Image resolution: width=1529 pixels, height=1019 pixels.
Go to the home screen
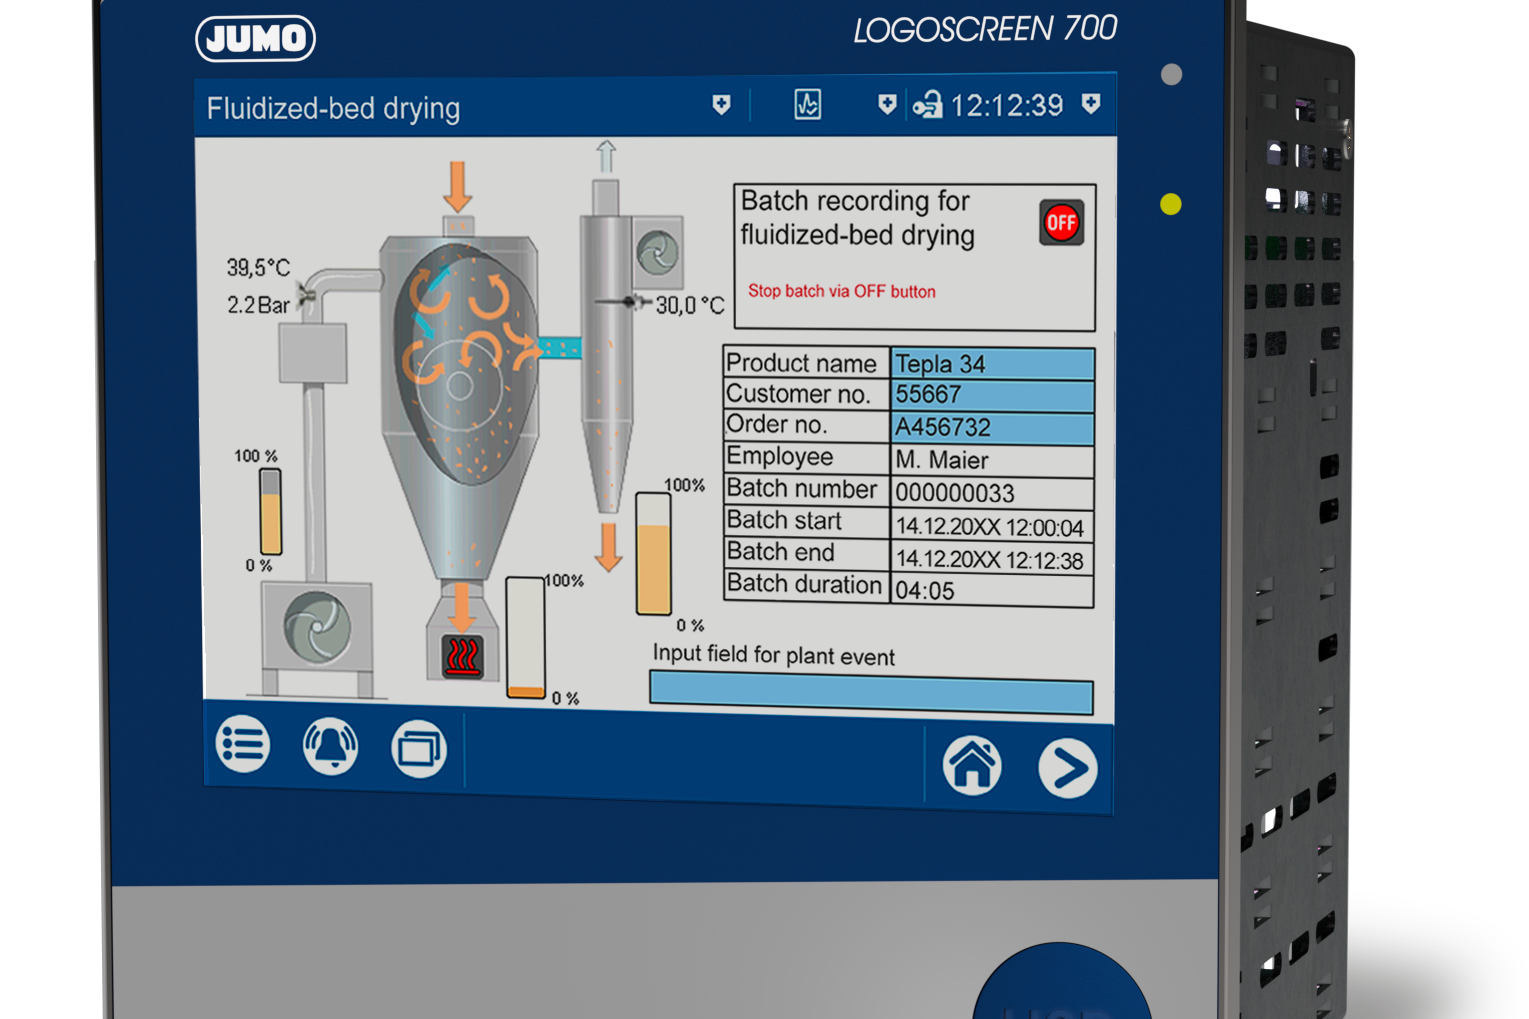(971, 766)
